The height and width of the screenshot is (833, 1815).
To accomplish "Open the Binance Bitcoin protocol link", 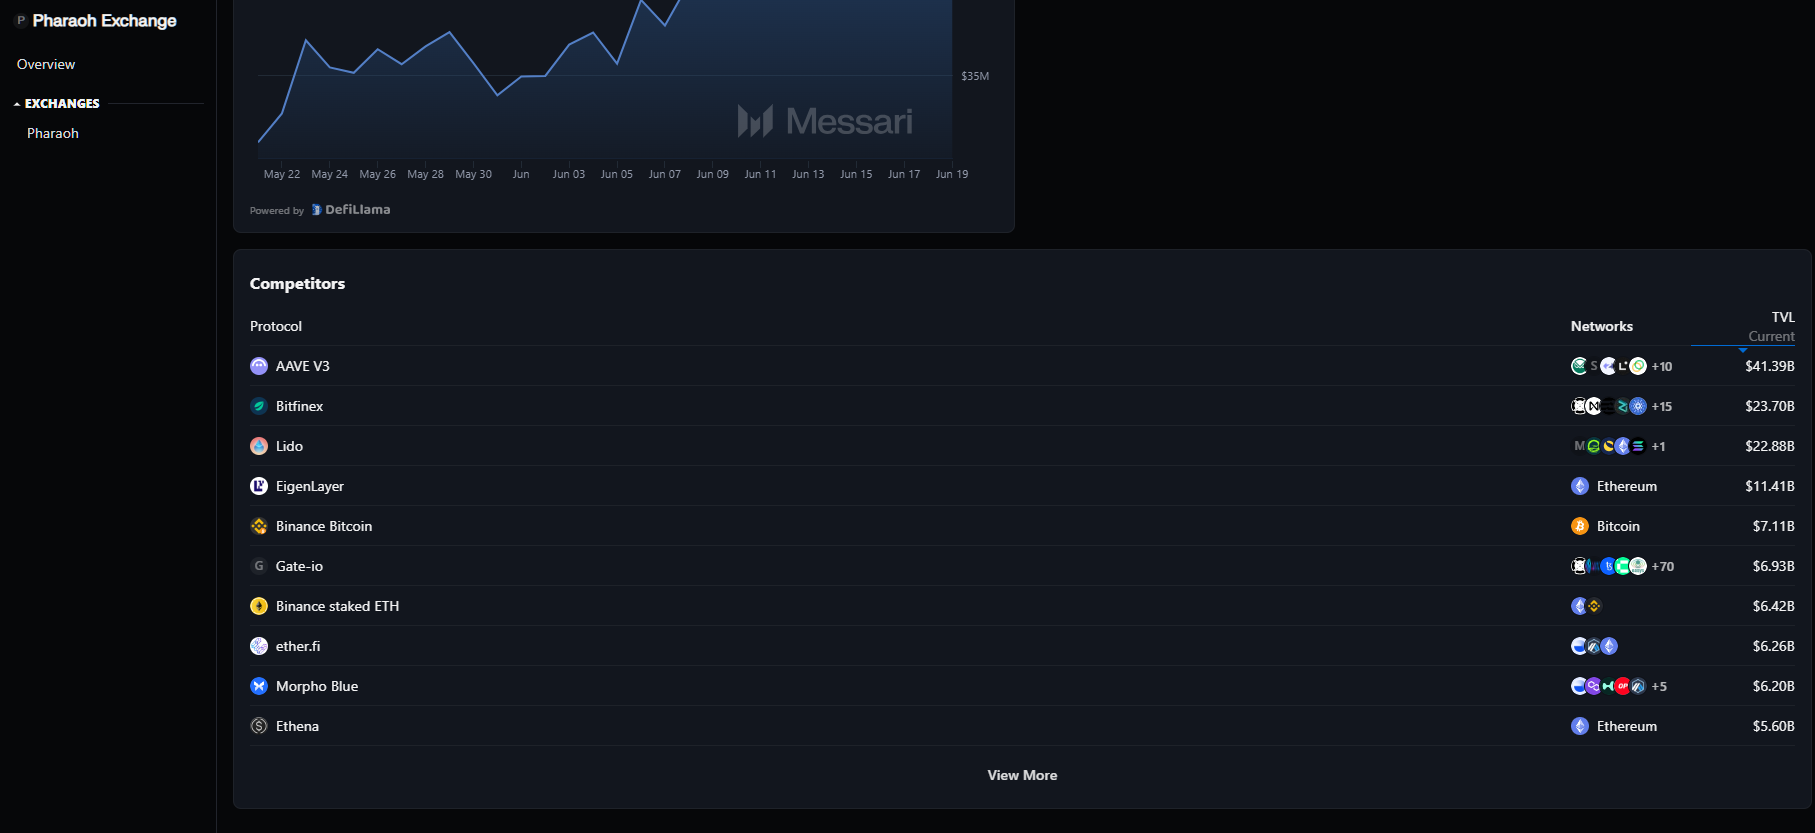I will pyautogui.click(x=324, y=526).
